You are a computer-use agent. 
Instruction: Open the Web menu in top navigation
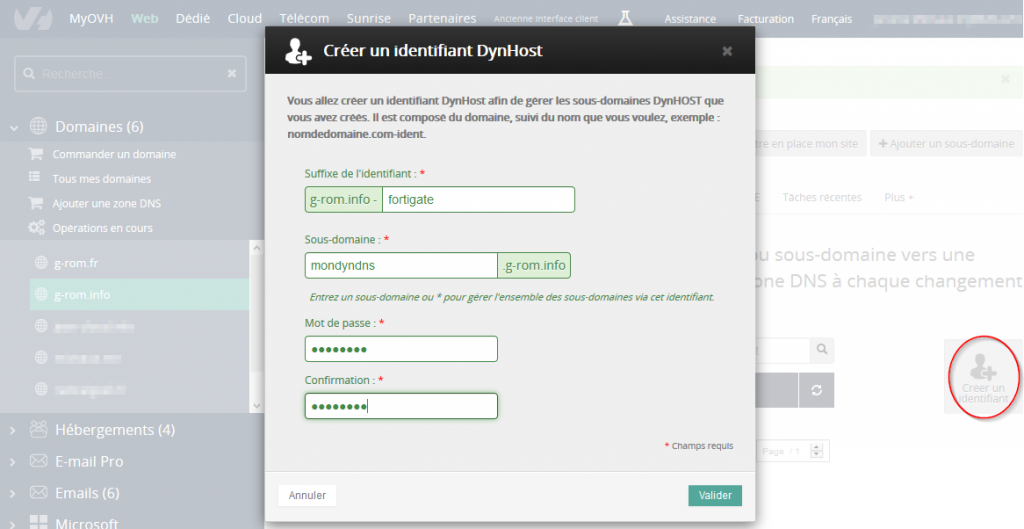(x=144, y=18)
